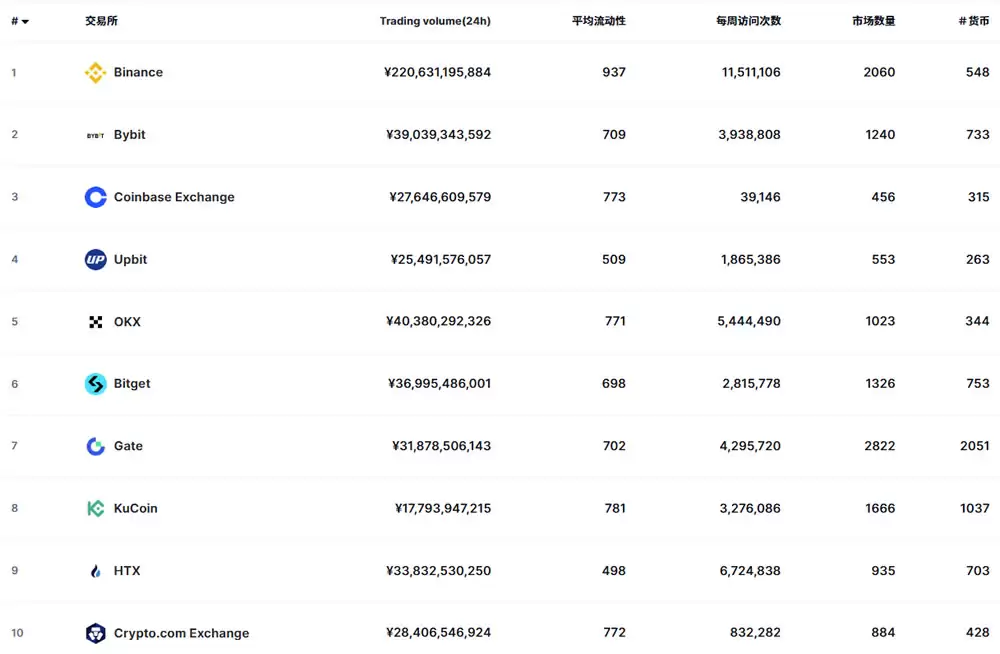The image size is (1000, 654).
Task: Sort by 市场数量 column header
Action: pyautogui.click(x=873, y=21)
